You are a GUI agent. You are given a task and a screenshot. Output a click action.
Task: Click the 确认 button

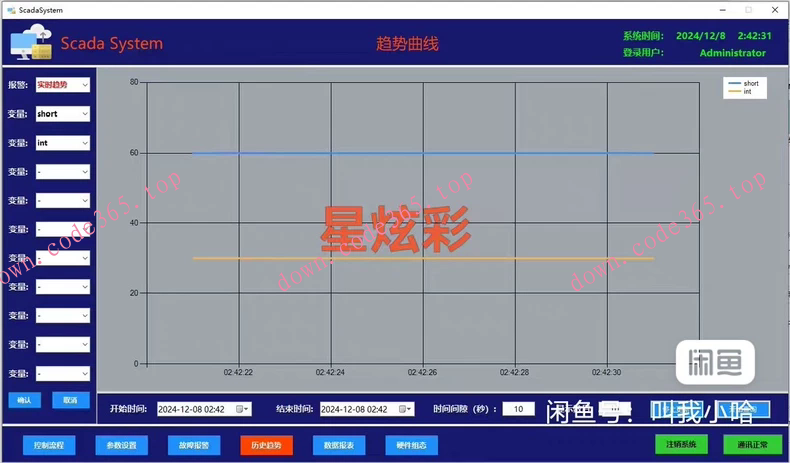[24, 400]
